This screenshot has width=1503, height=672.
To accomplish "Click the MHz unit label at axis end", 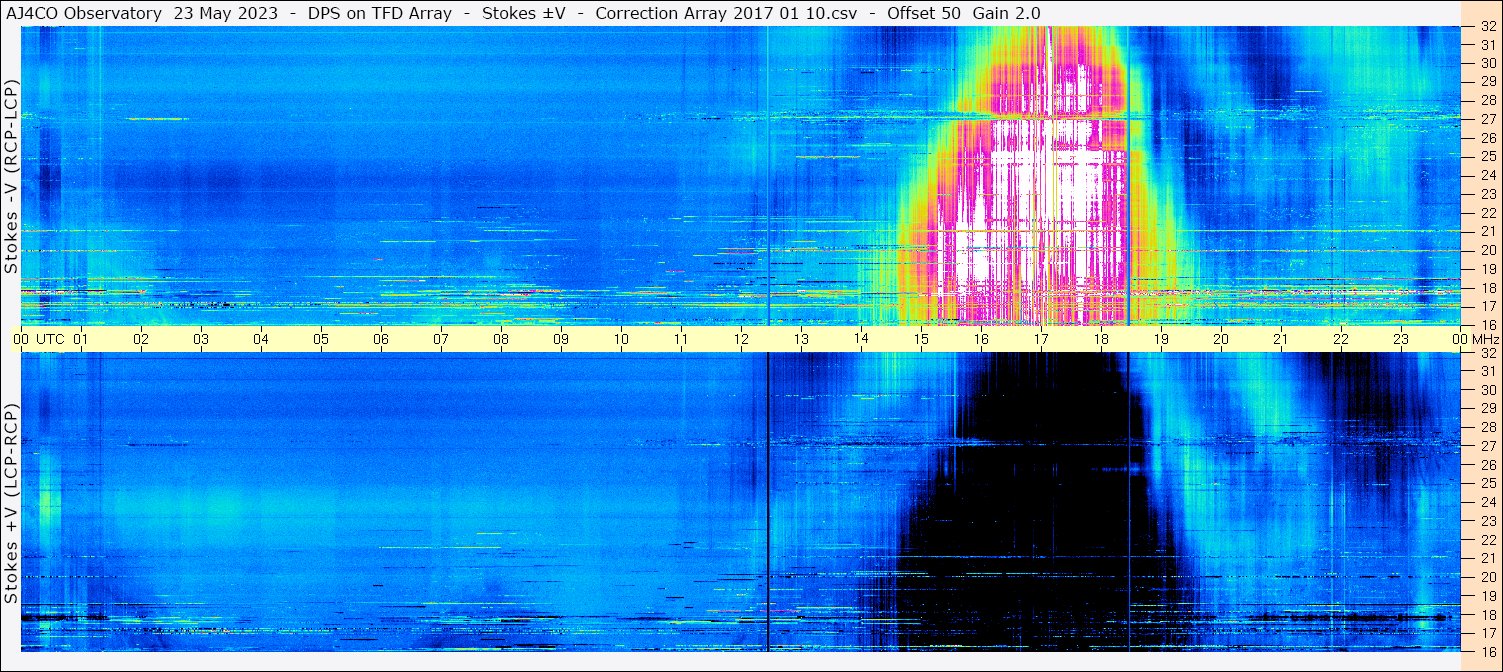I will coord(1484,339).
